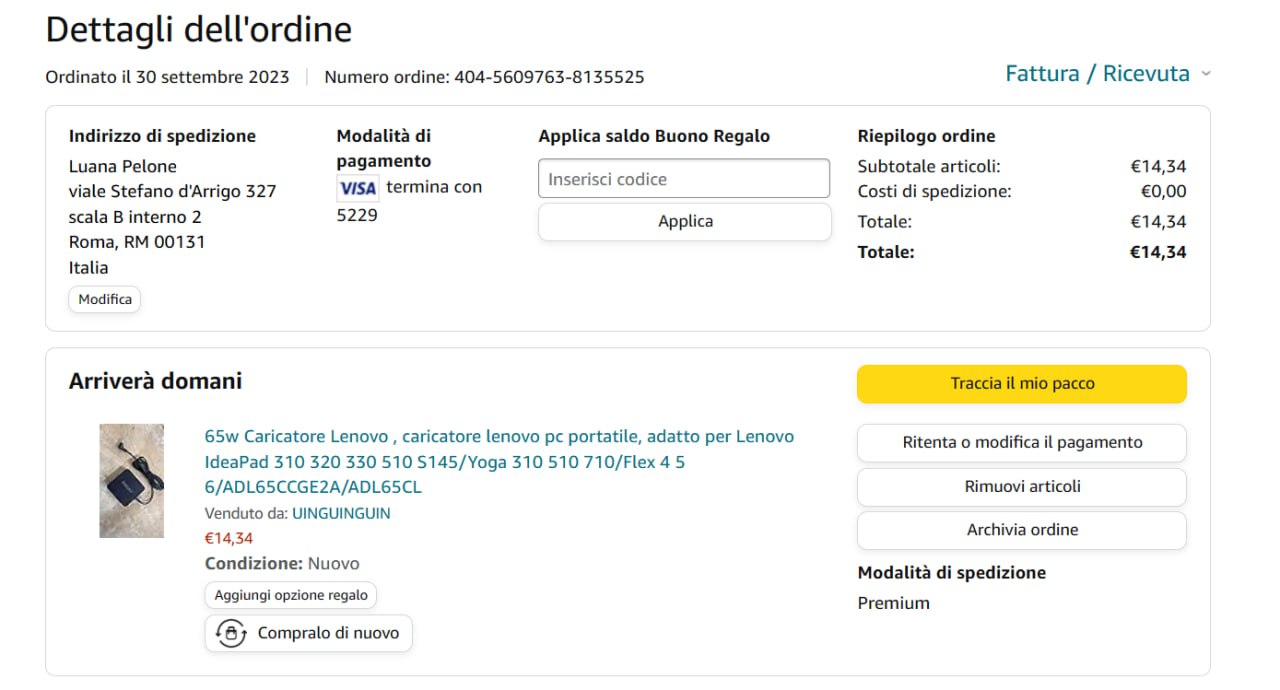Select Ritenta o modifica il pagamento
1280x690 pixels.
tap(1021, 442)
